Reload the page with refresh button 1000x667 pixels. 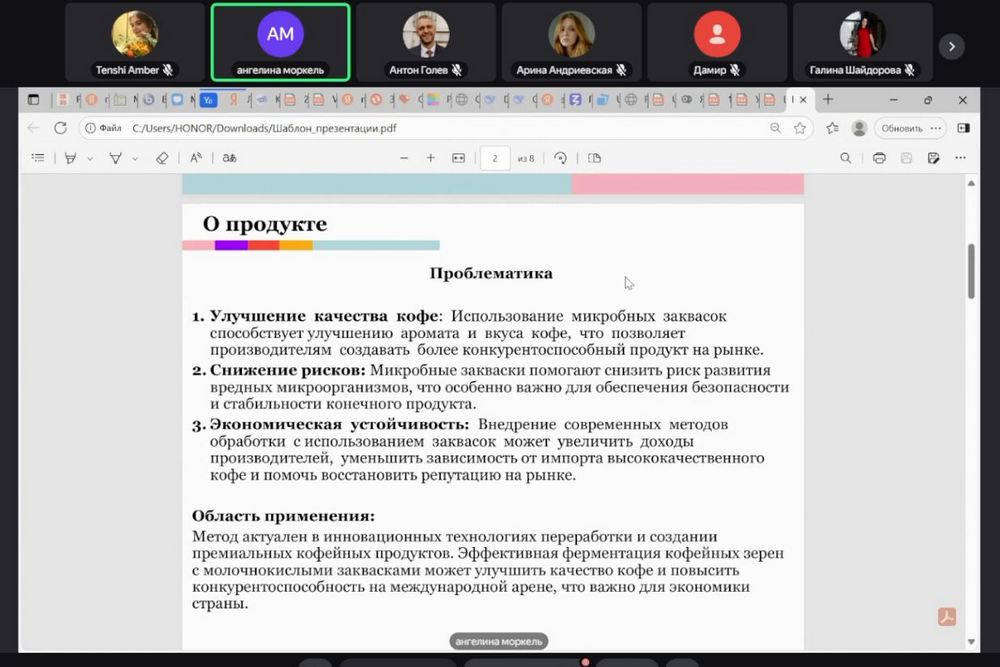(60, 128)
